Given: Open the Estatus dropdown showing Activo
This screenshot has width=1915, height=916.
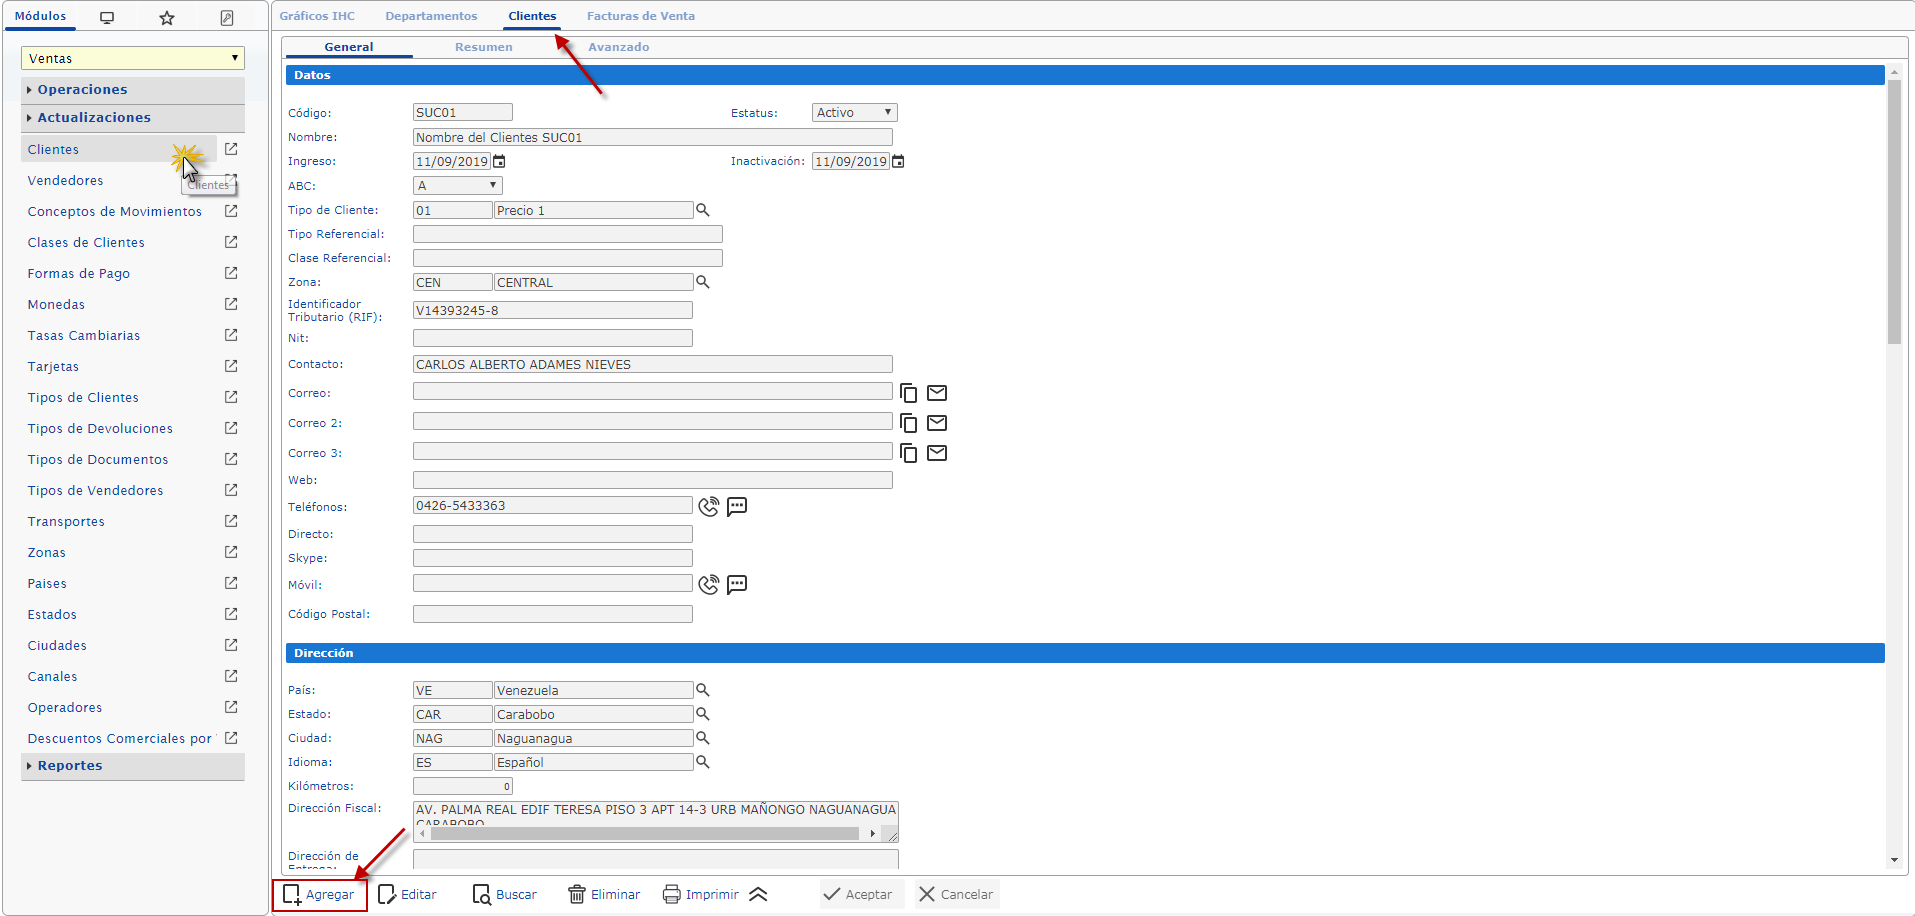Looking at the screenshot, I should (854, 113).
